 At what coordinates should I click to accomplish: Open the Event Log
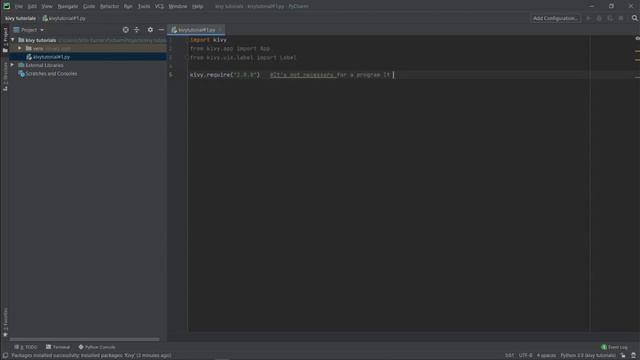click(x=615, y=347)
